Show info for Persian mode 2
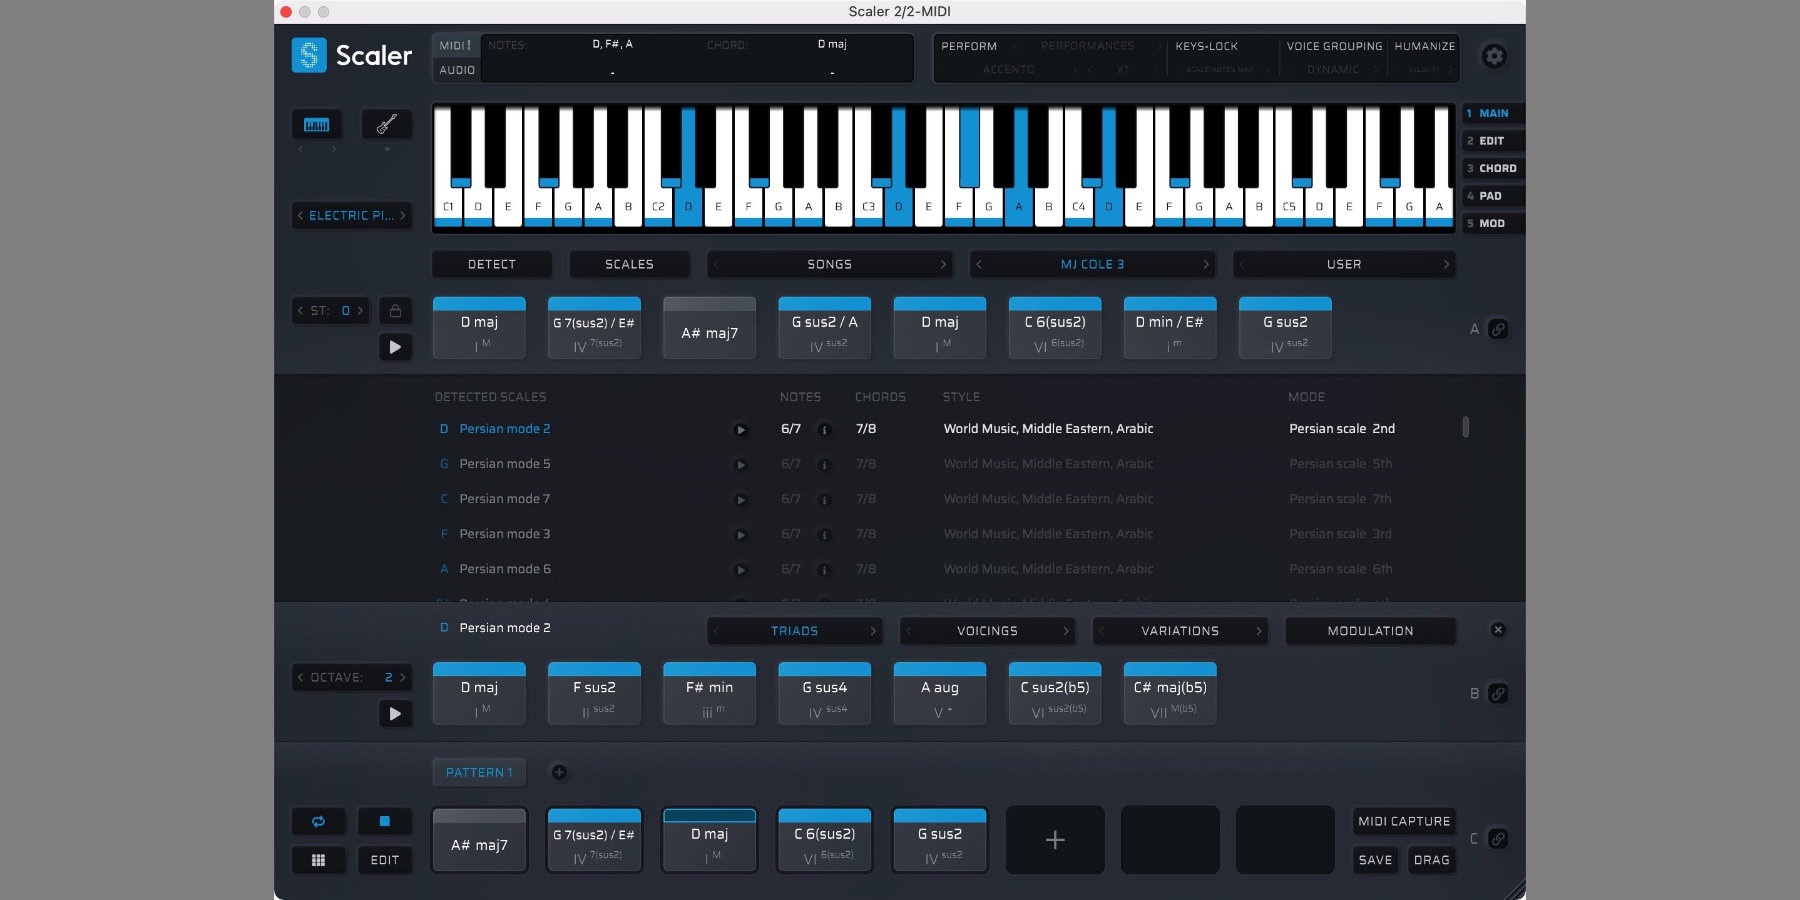Screen dimensions: 1800x900 click(824, 429)
